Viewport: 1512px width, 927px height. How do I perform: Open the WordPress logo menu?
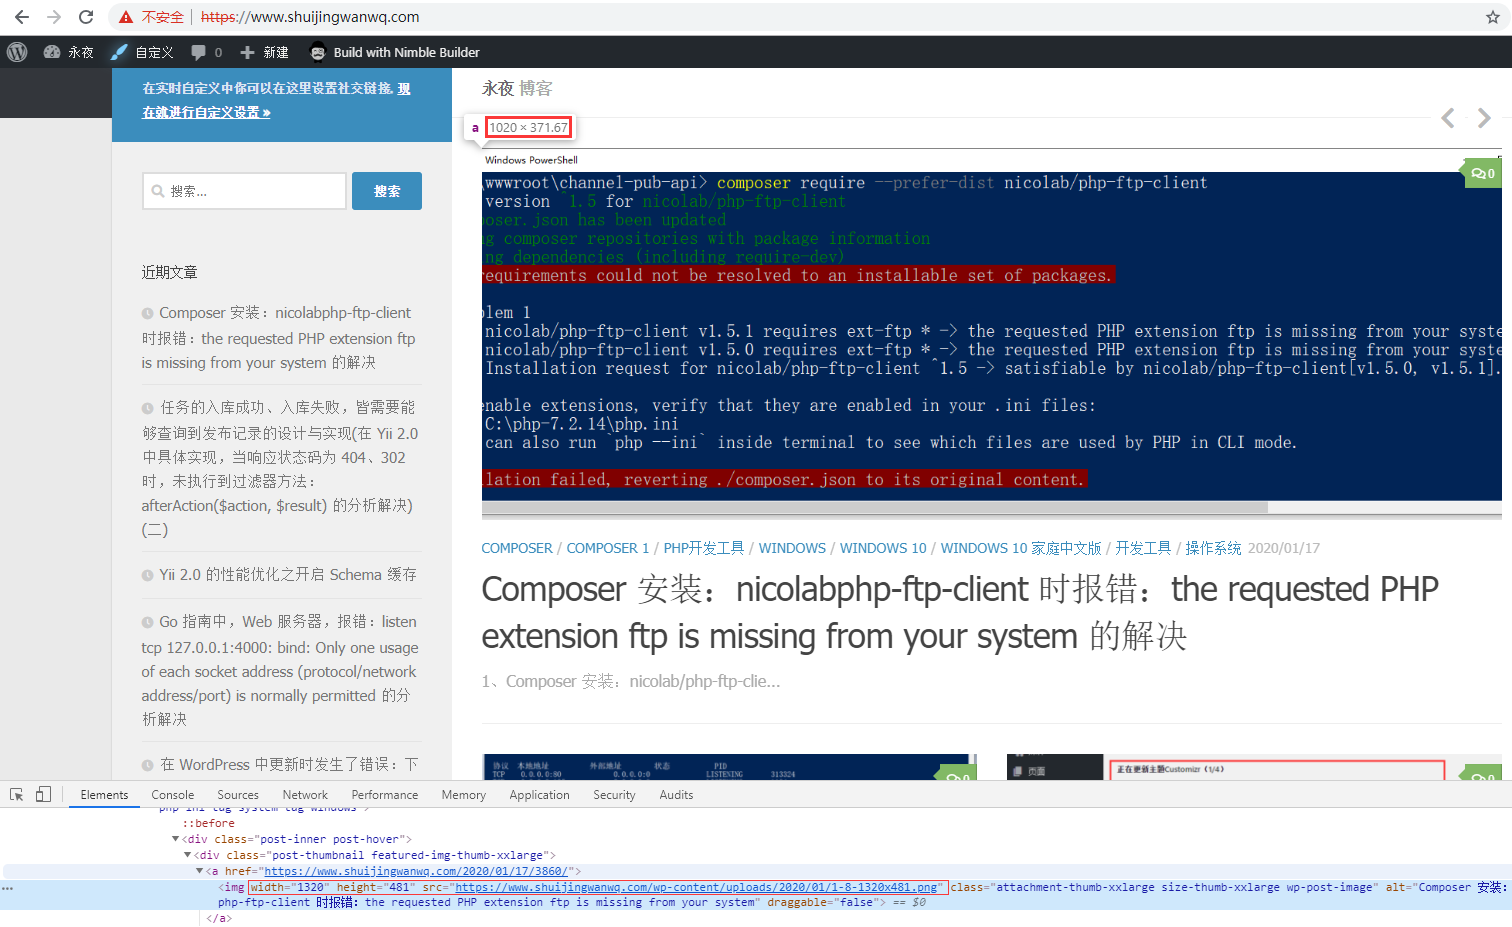pos(17,52)
